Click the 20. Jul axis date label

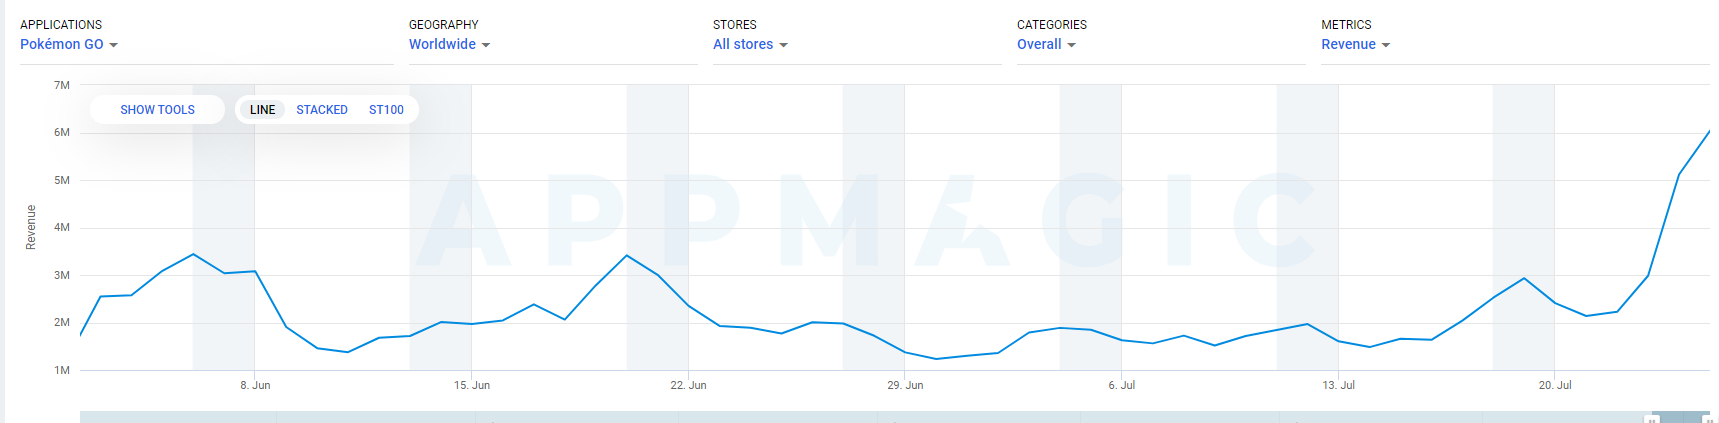[1555, 385]
